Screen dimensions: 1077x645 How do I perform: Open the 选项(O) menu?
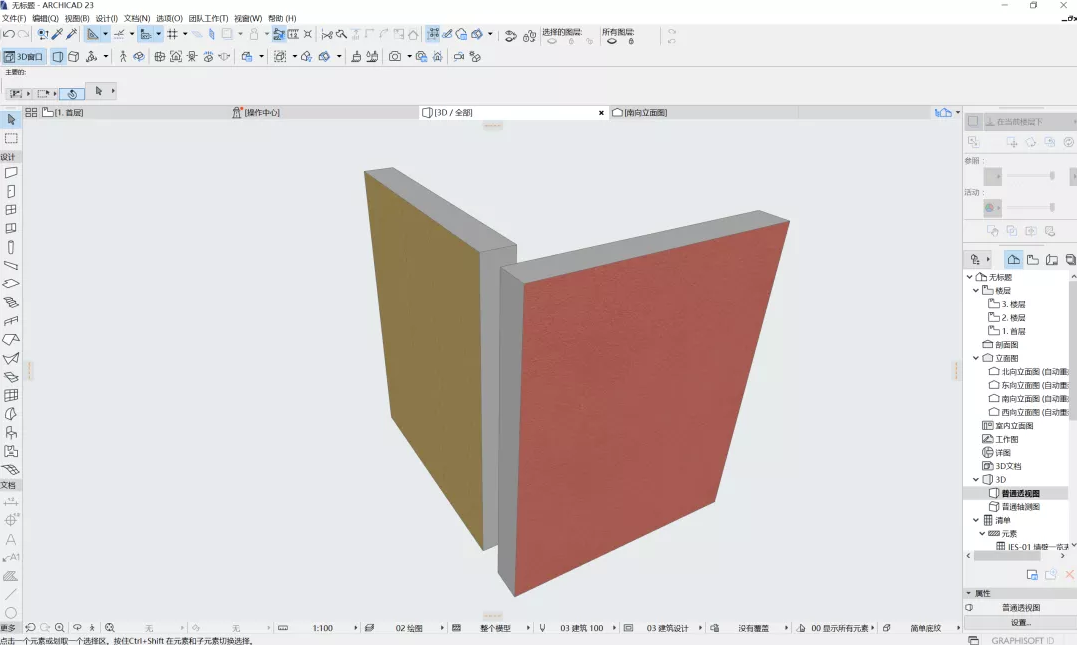[170, 19]
